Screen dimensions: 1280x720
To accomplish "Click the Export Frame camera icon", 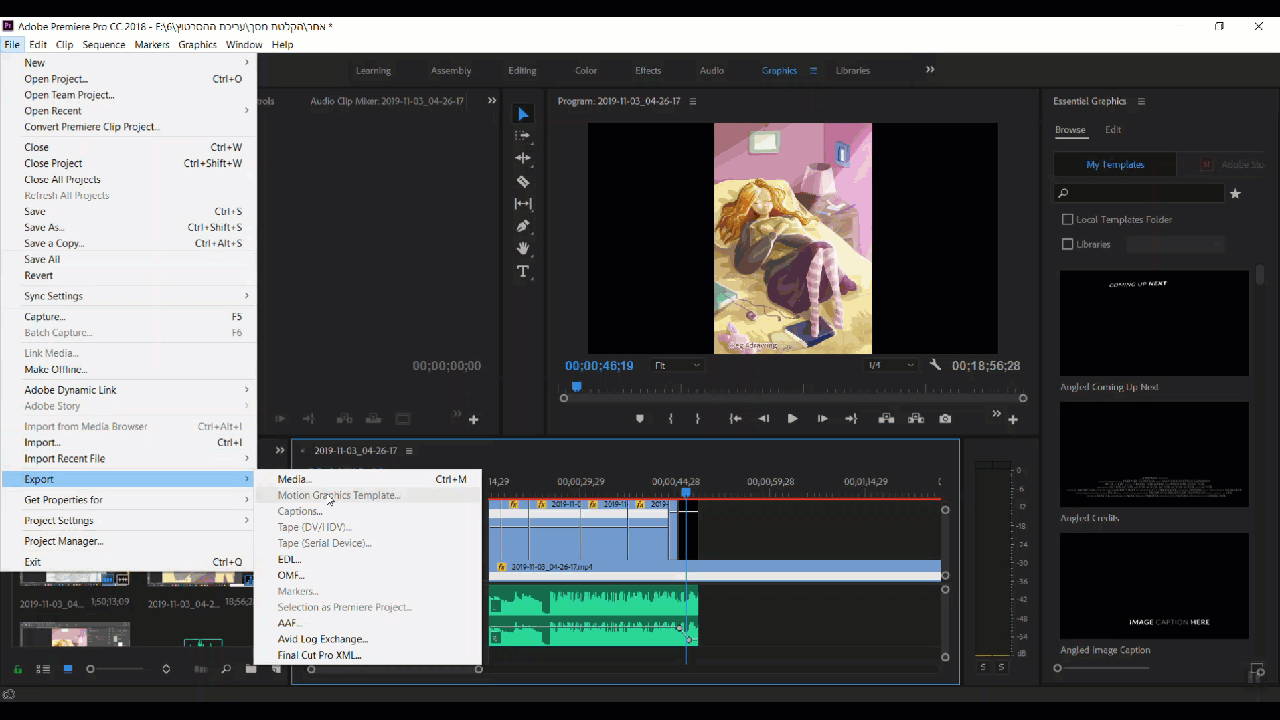I will click(x=945, y=419).
